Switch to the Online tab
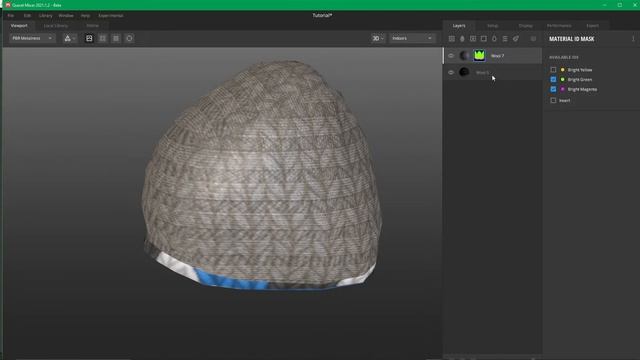The height and width of the screenshot is (360, 640). (93, 25)
